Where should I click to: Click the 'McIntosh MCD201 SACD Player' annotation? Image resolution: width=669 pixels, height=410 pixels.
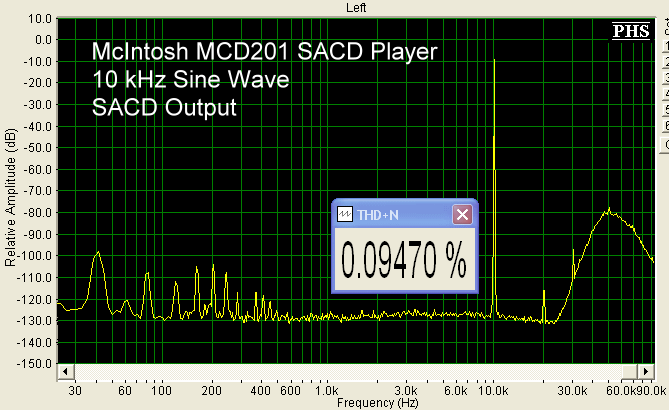(264, 52)
